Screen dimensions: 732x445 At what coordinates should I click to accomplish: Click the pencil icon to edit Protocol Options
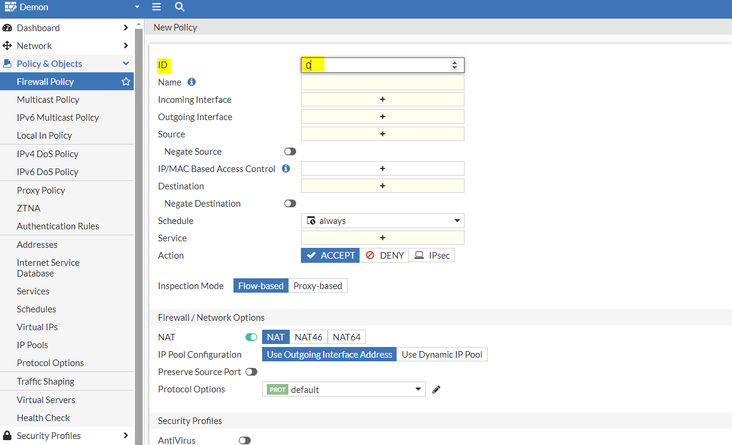pos(436,389)
